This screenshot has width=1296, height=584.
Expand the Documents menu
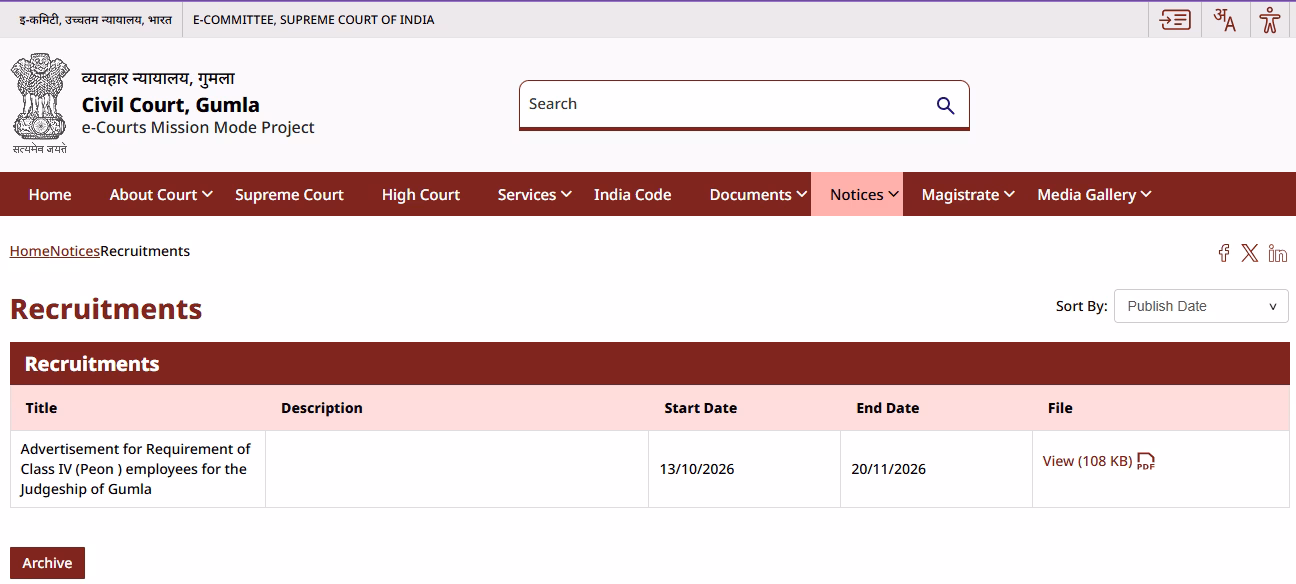tap(759, 194)
